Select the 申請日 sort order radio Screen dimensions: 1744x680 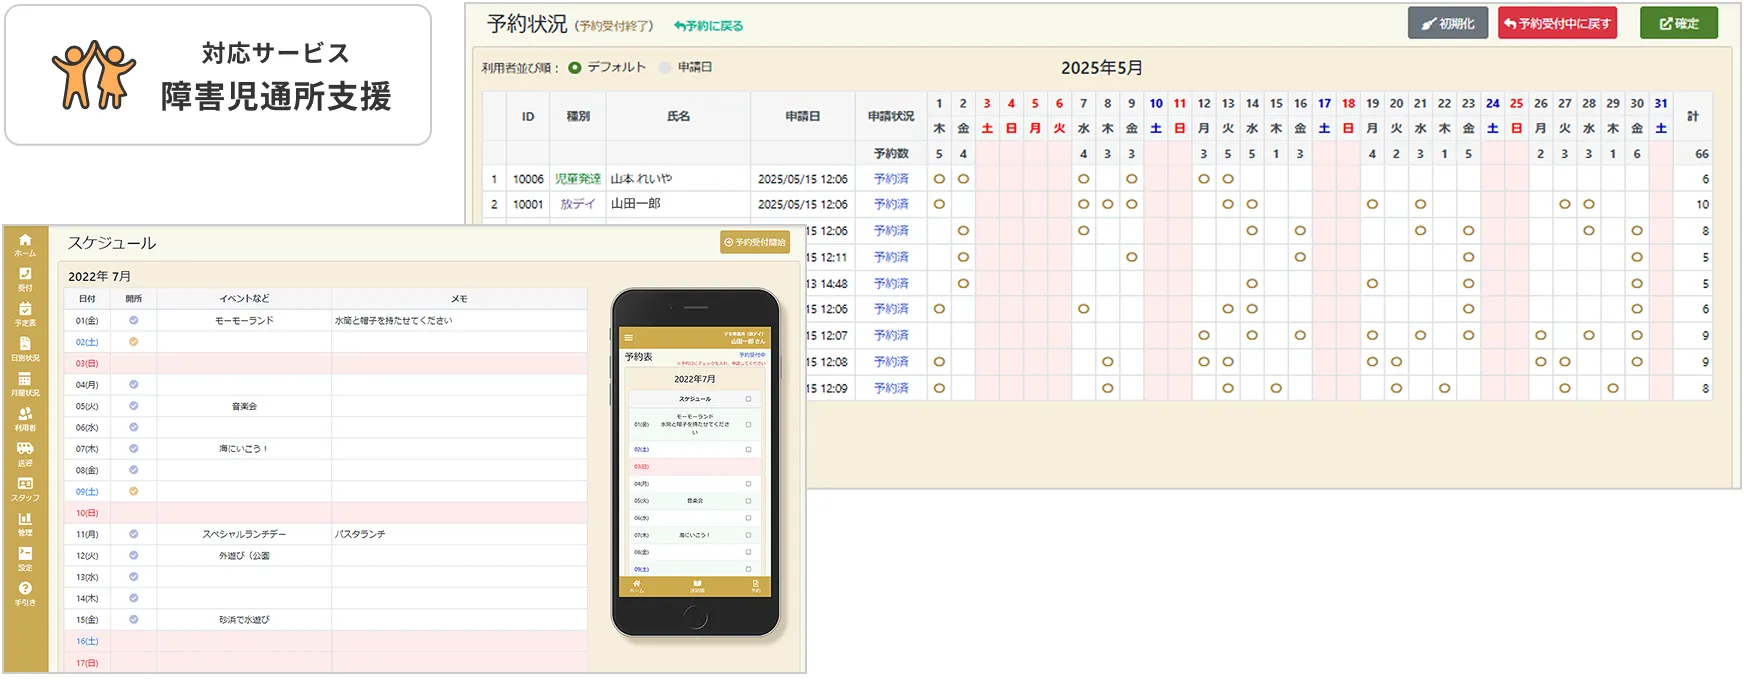[665, 68]
